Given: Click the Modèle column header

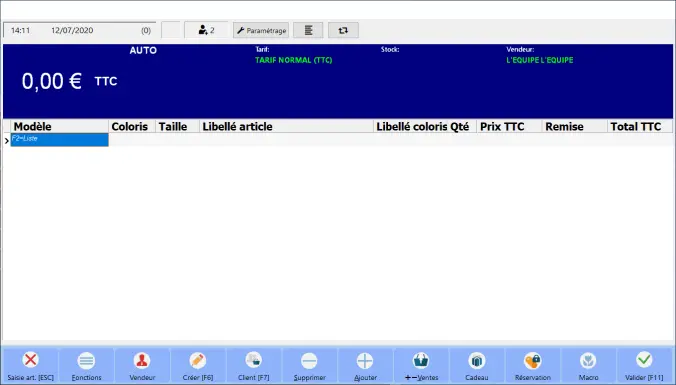Looking at the screenshot, I should pos(59,126).
